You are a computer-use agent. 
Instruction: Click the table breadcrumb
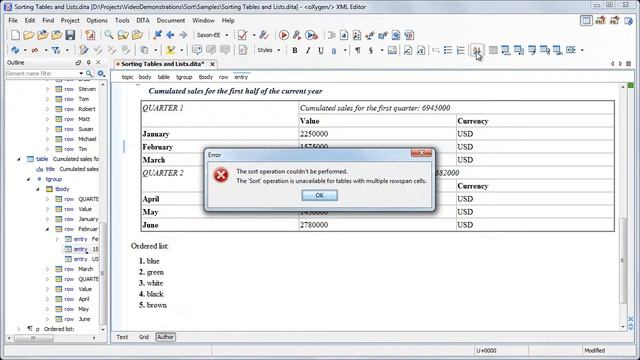coord(164,77)
